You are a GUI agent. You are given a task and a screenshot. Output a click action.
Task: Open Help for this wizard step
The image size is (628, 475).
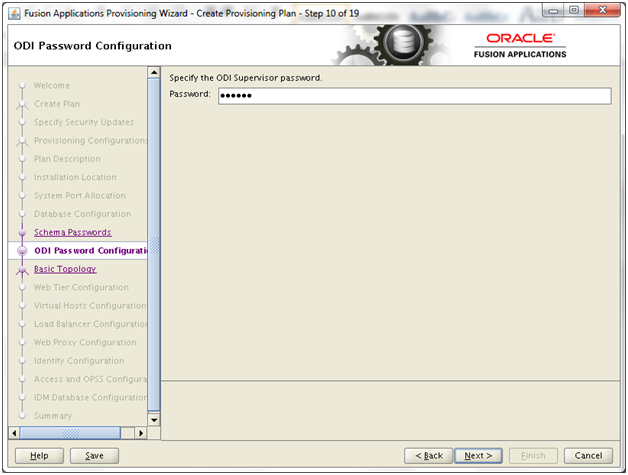coord(39,455)
